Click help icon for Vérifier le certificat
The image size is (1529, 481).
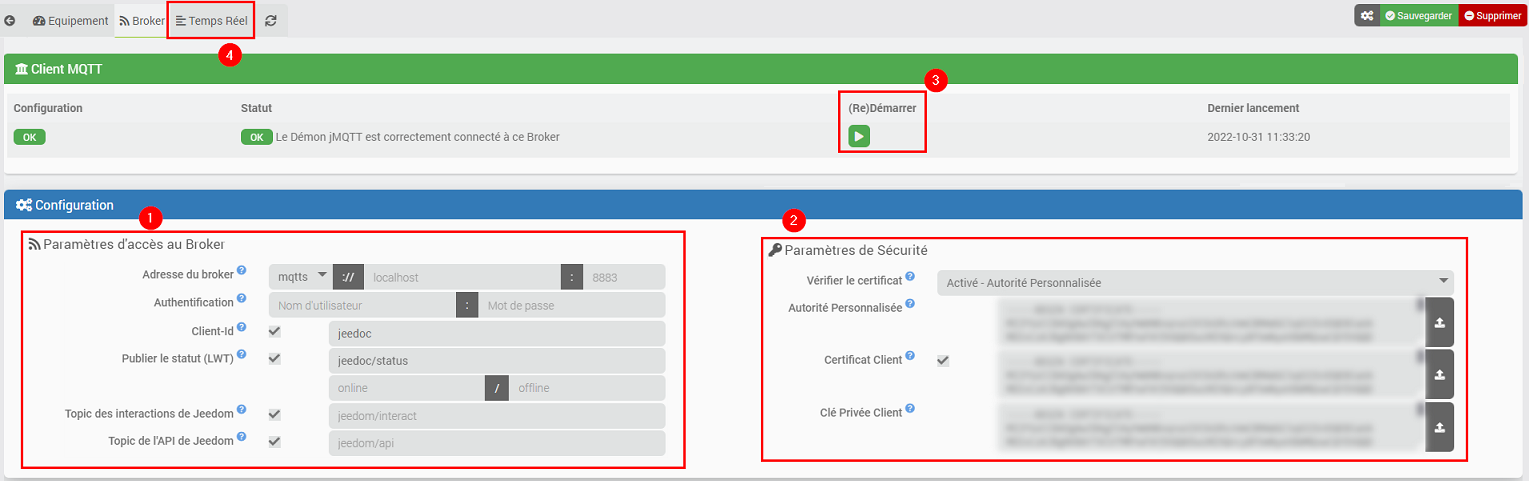click(910, 277)
